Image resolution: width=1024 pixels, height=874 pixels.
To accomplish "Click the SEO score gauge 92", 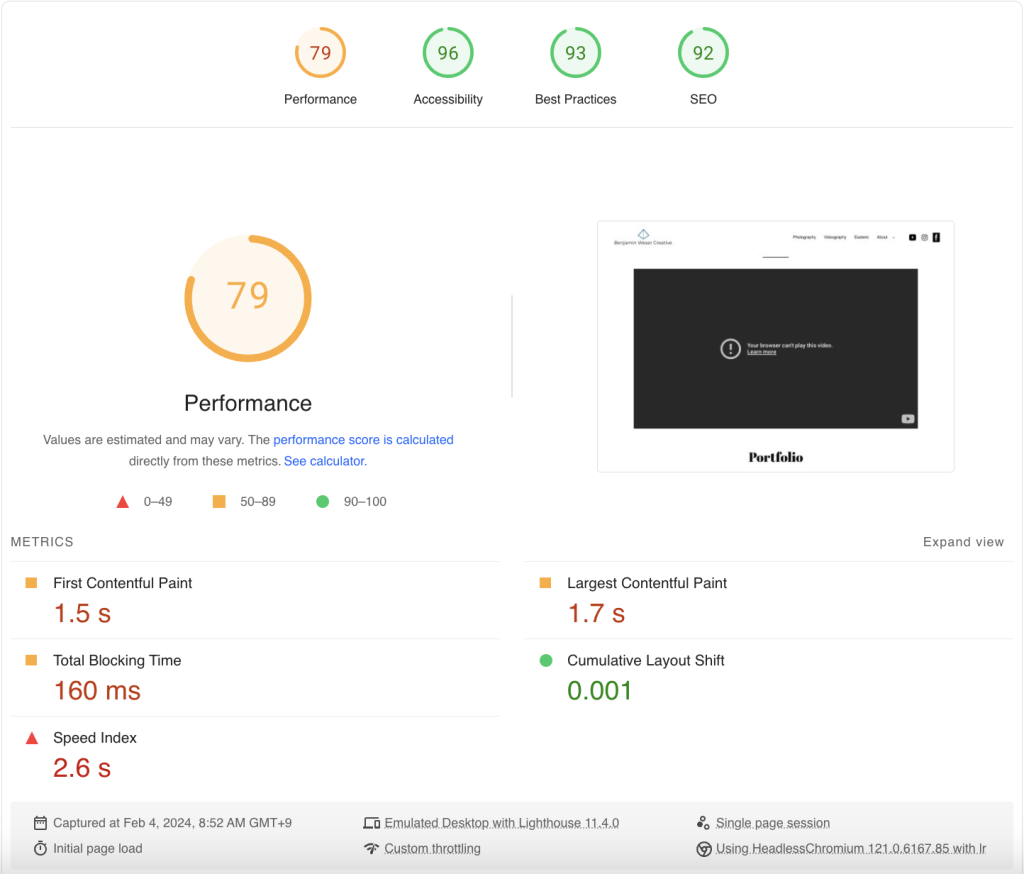I will [x=703, y=53].
